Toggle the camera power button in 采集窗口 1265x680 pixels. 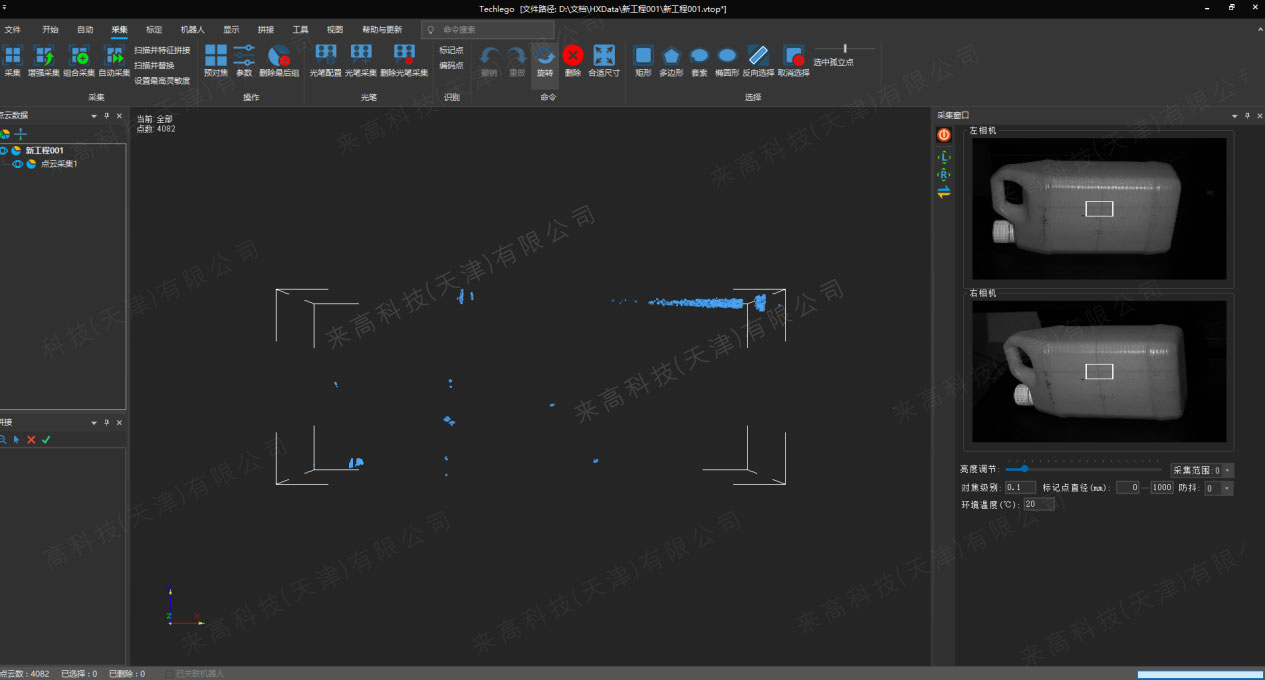(944, 134)
